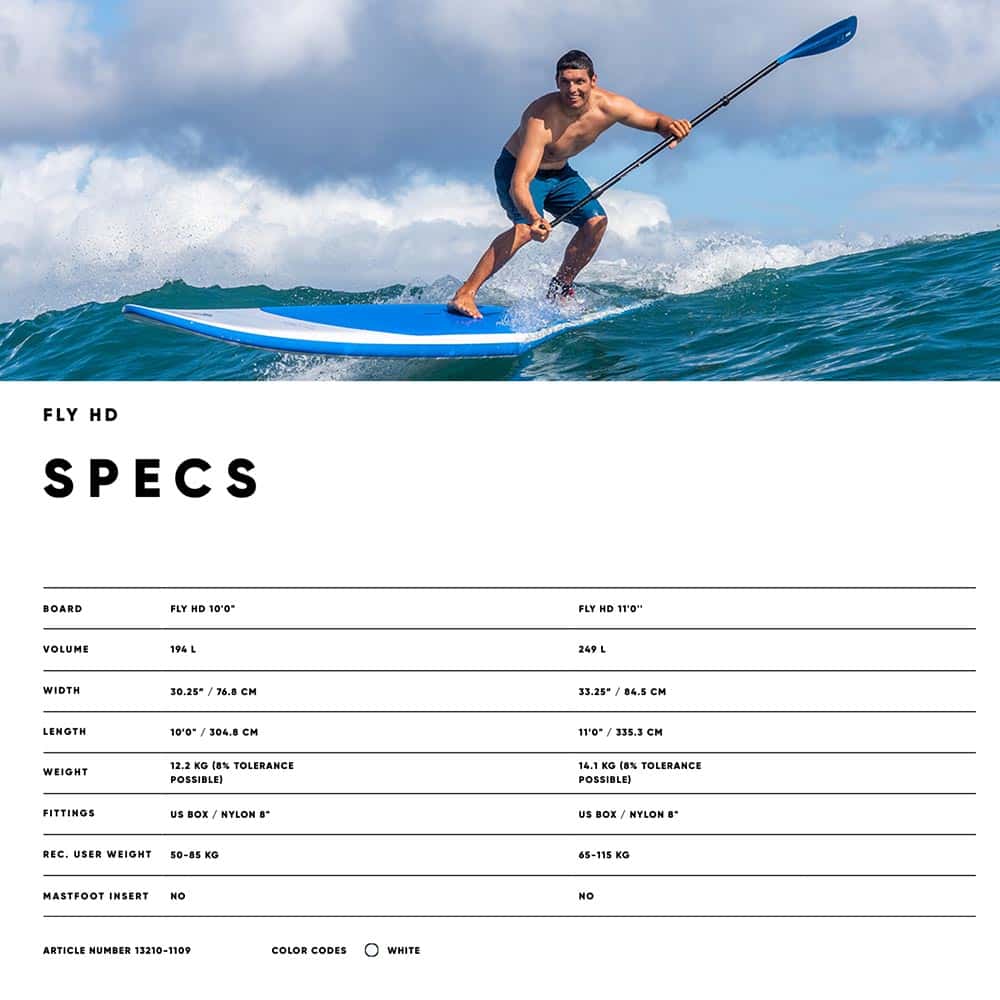The width and height of the screenshot is (1000, 1000).
Task: Click the Mastfoot Insert row label
Action: (96, 896)
